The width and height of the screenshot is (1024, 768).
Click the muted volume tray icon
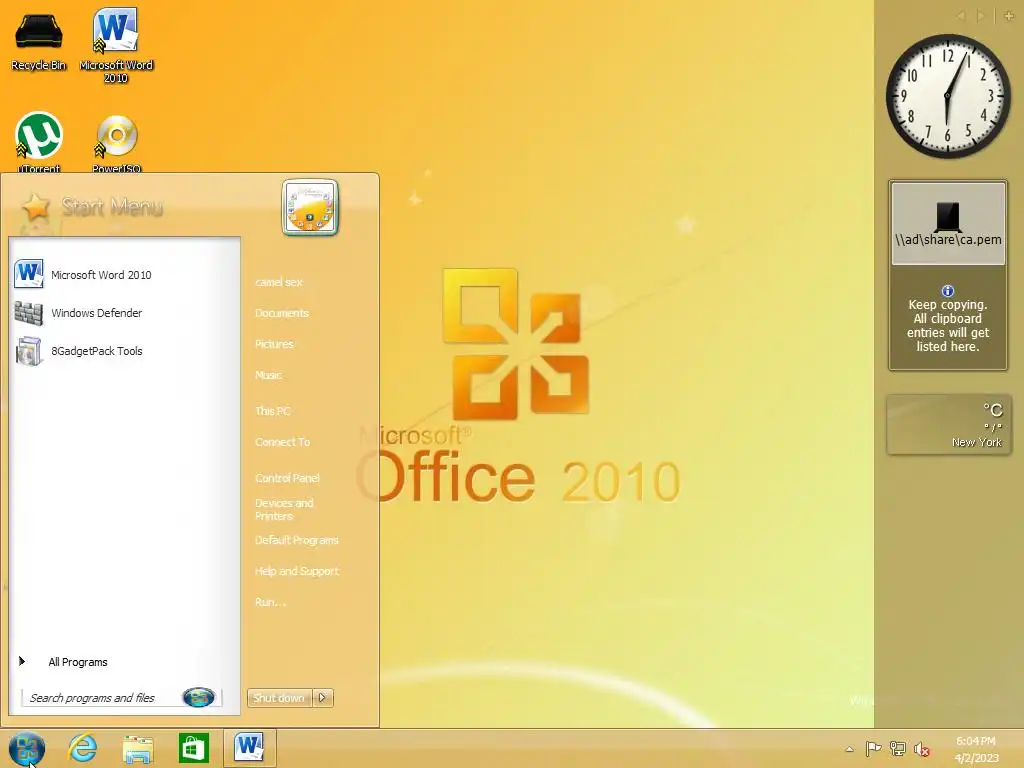pos(921,749)
